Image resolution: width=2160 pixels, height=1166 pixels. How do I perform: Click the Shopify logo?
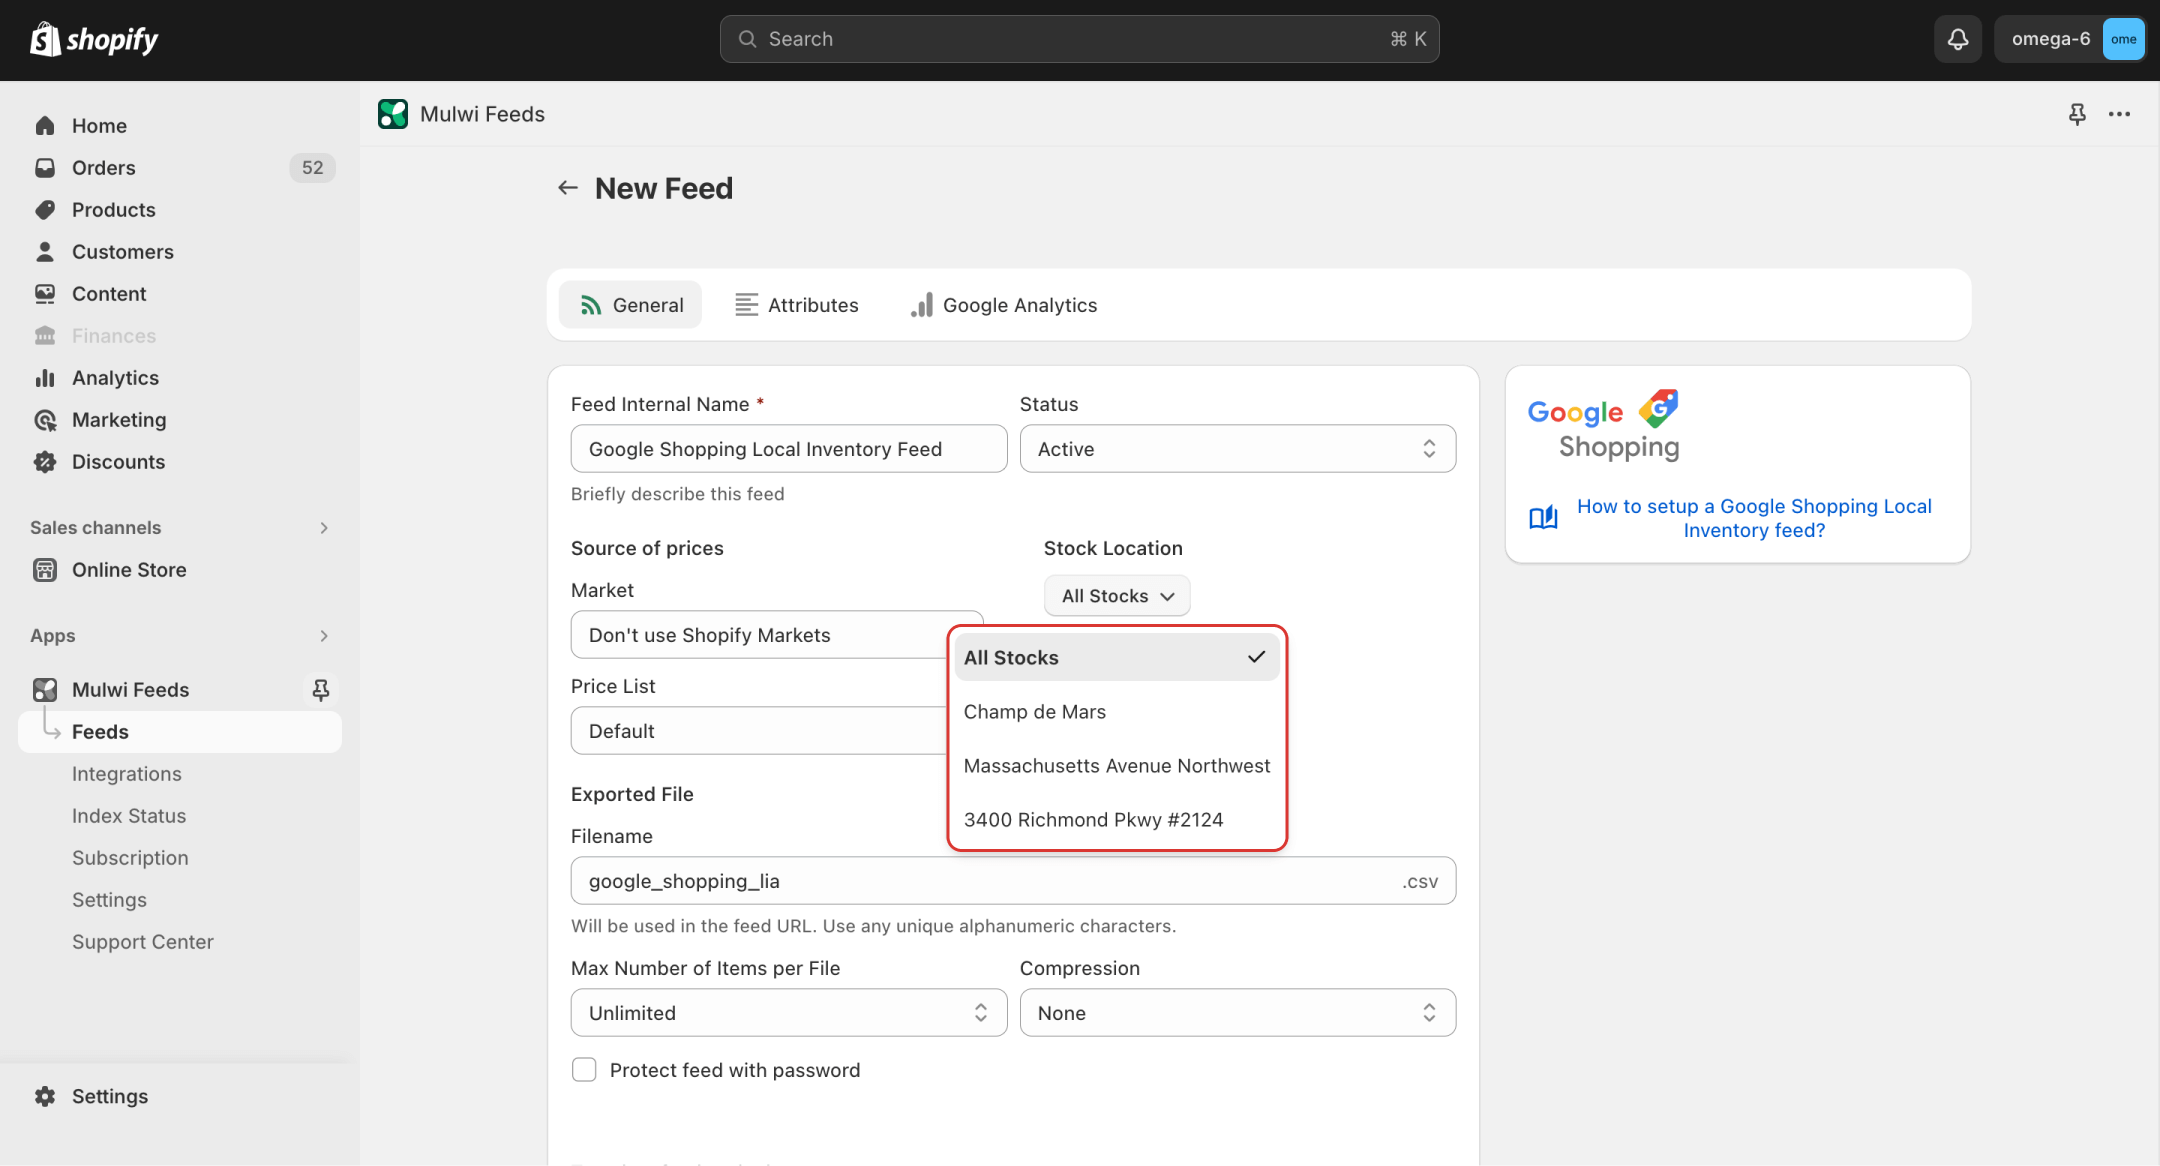click(94, 39)
